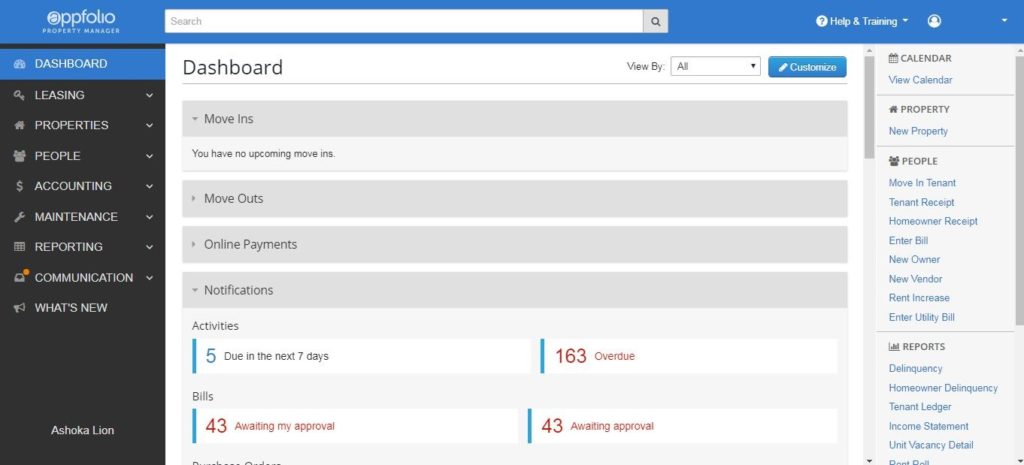This screenshot has width=1024, height=465.
Task: Open the Move In Tenant link
Action: coord(921,183)
